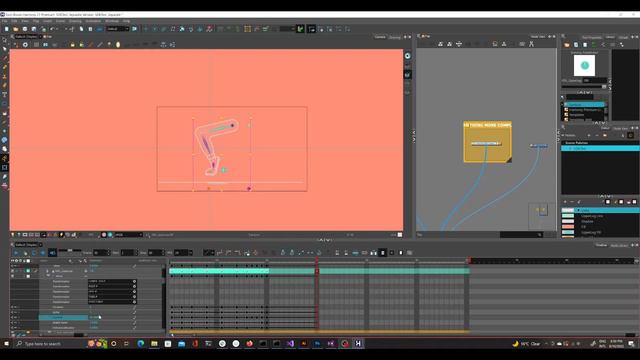Click the Windows Start button

[6, 344]
